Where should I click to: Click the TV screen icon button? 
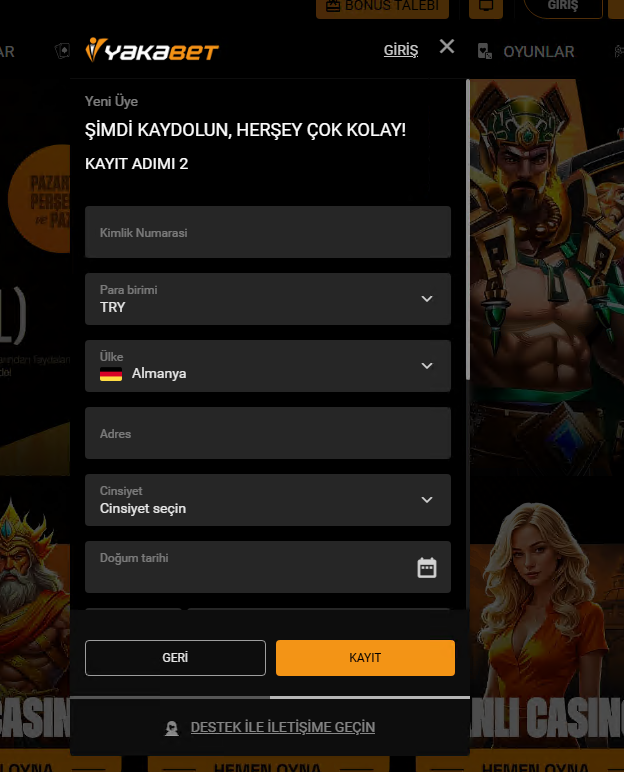tap(486, 7)
